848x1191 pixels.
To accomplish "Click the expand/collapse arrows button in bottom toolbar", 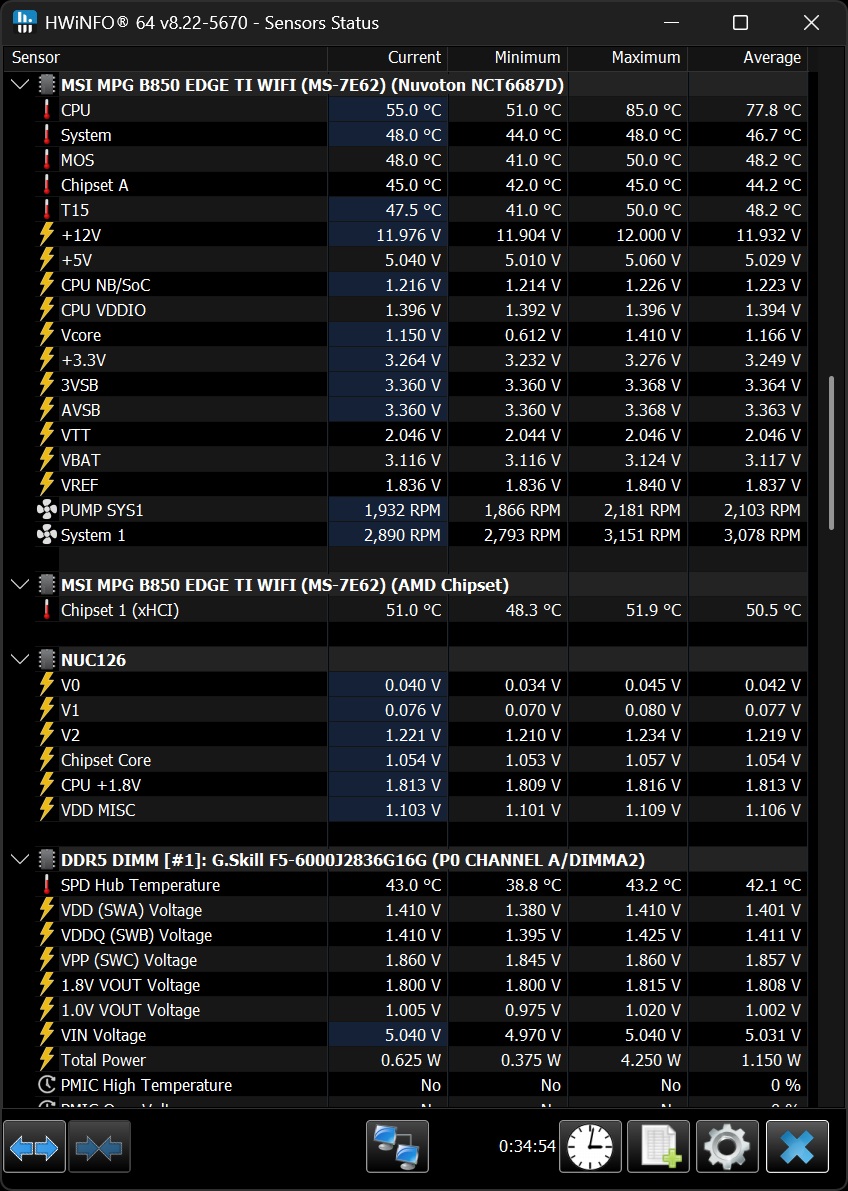I will 35,1146.
